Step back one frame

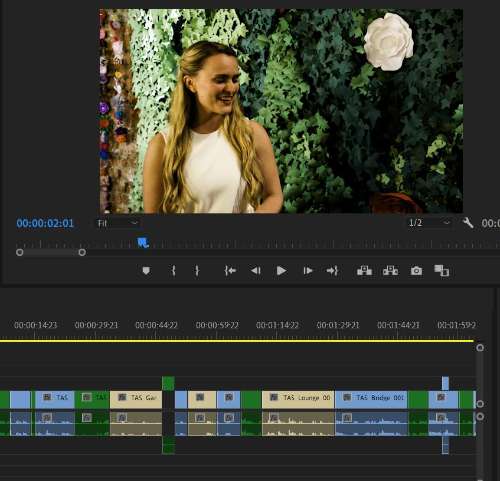(256, 271)
